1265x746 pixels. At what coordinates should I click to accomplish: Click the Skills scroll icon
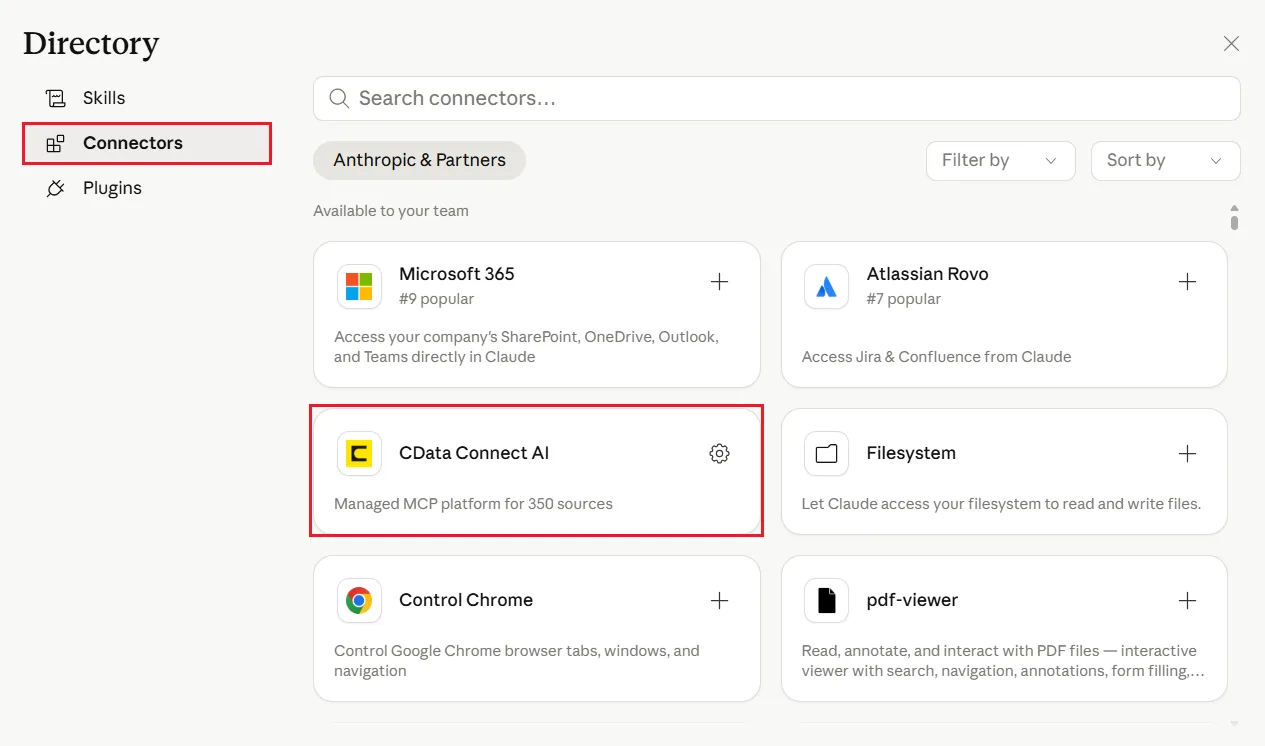(x=56, y=98)
